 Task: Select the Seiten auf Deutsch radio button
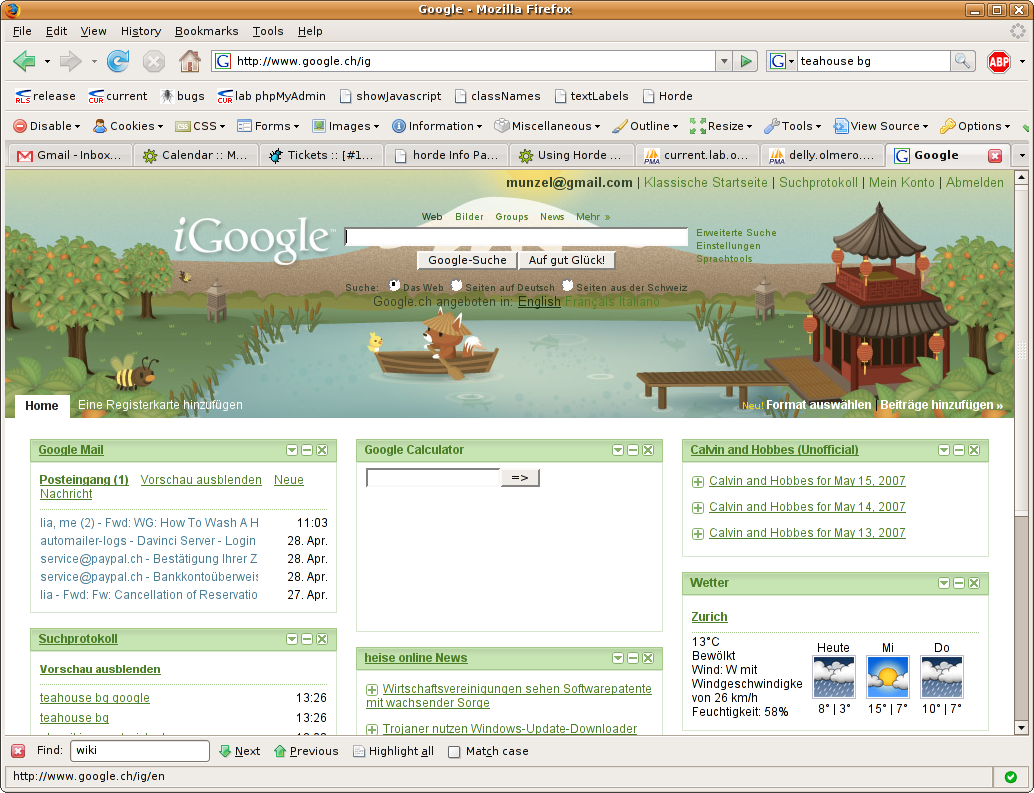point(456,285)
